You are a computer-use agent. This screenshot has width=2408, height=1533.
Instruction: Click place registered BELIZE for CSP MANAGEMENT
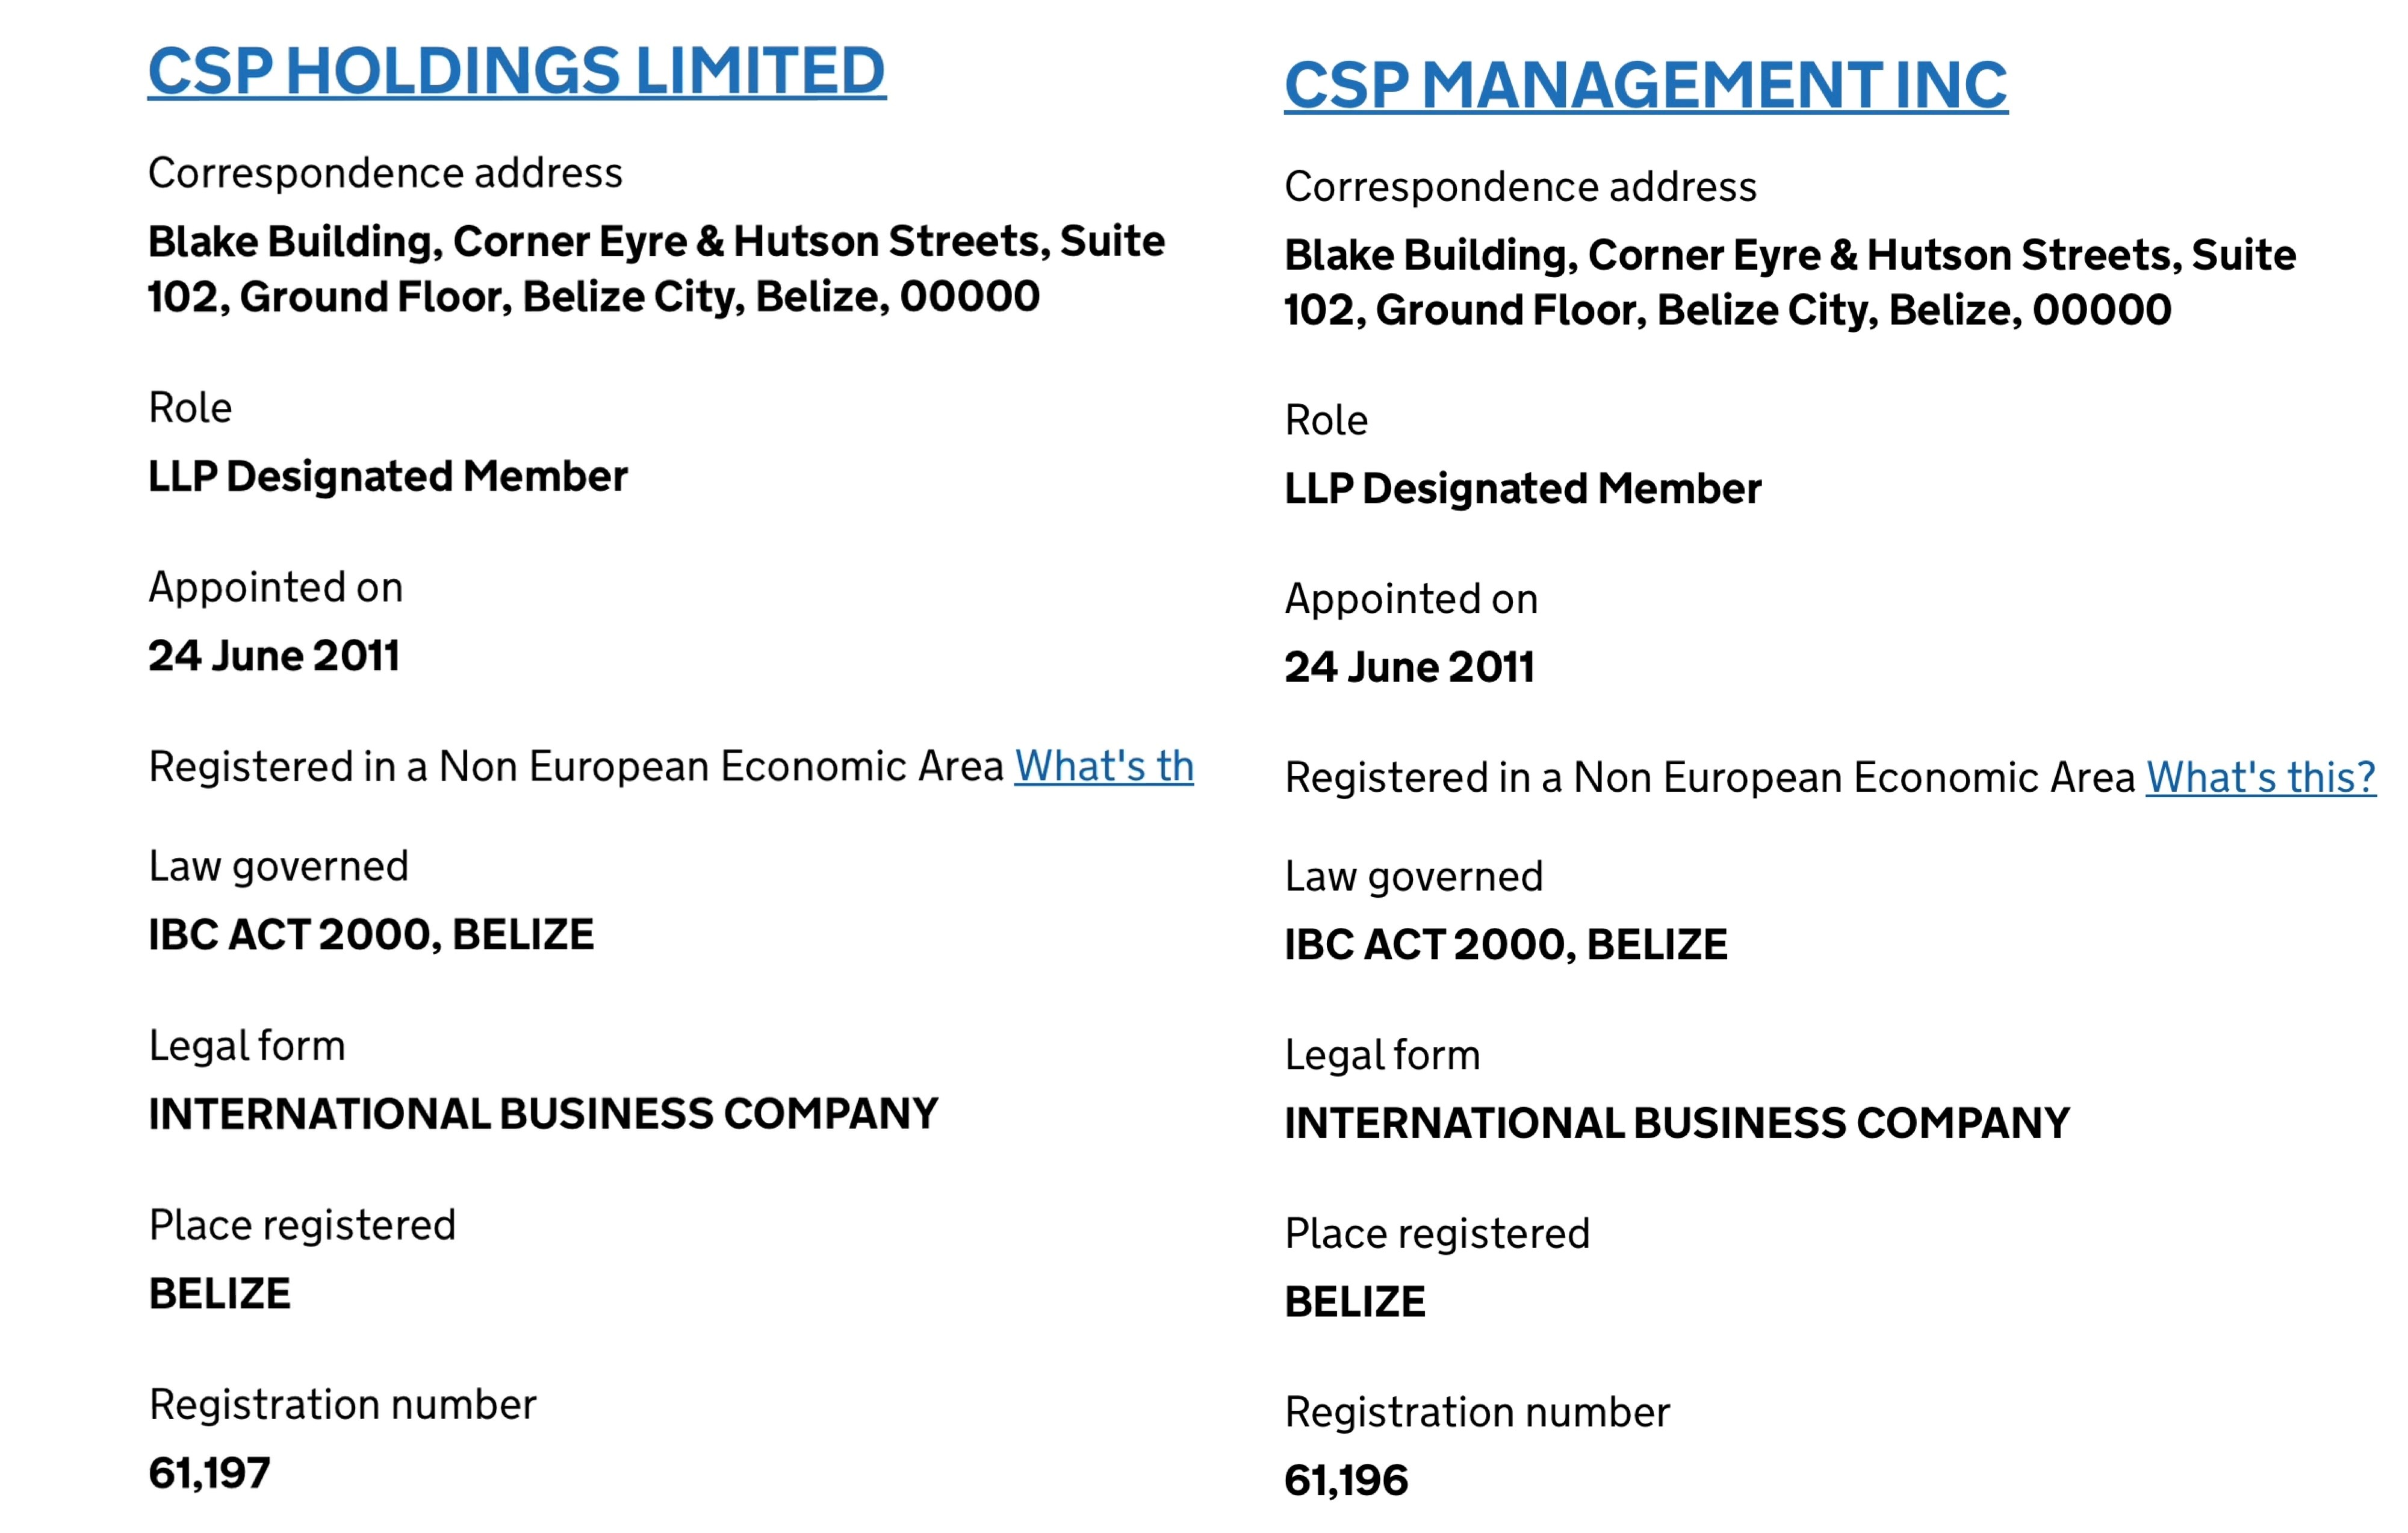tap(1355, 1302)
